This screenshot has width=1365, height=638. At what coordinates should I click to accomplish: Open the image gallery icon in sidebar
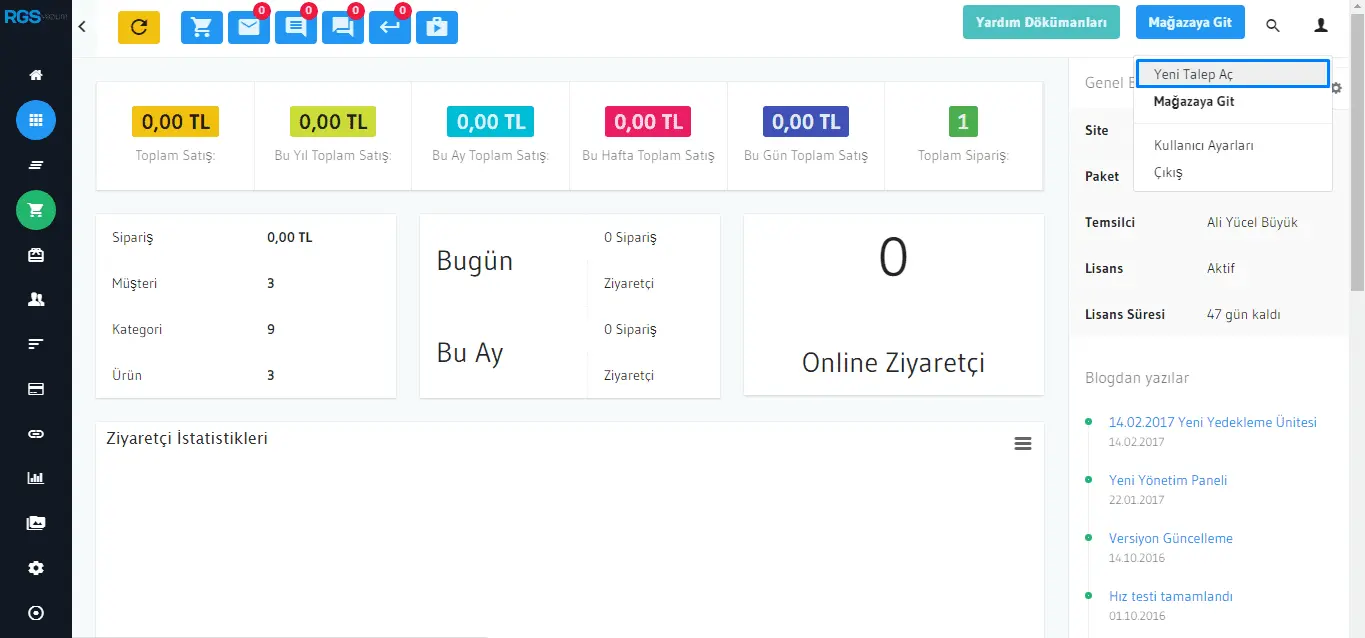click(x=36, y=523)
